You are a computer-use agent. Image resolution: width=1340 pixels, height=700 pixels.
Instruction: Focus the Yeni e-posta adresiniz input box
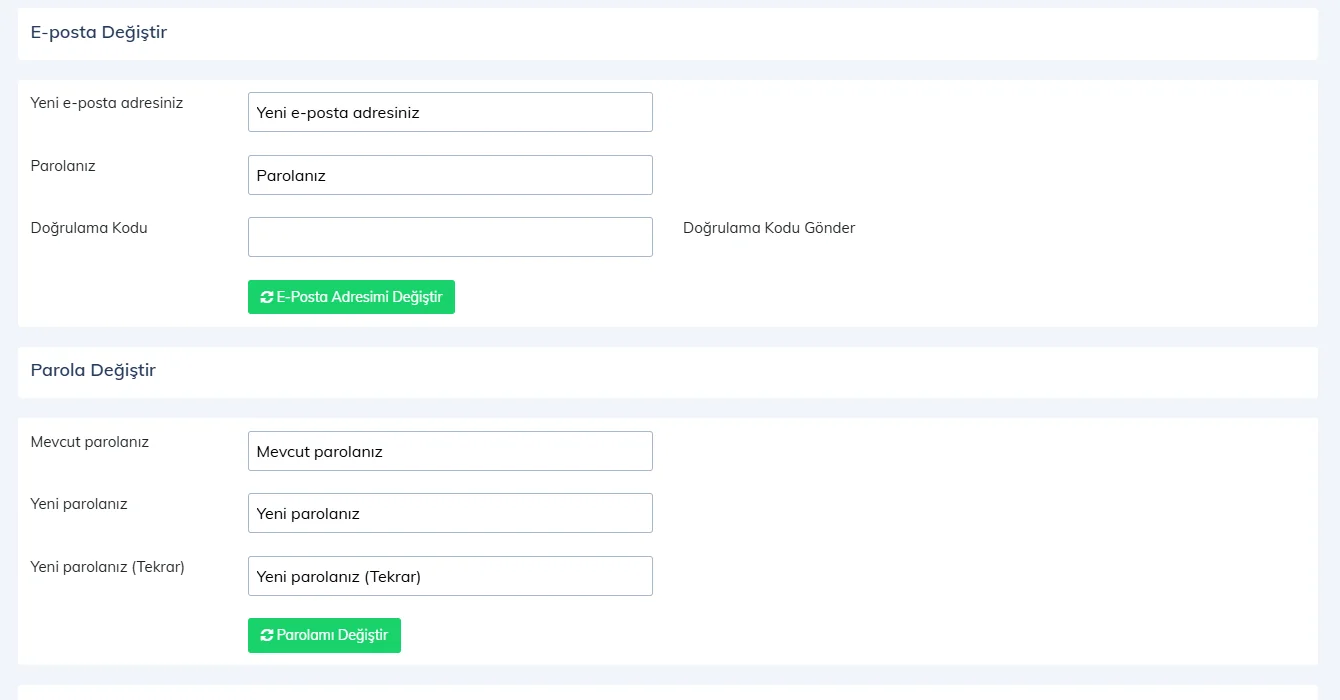click(450, 112)
